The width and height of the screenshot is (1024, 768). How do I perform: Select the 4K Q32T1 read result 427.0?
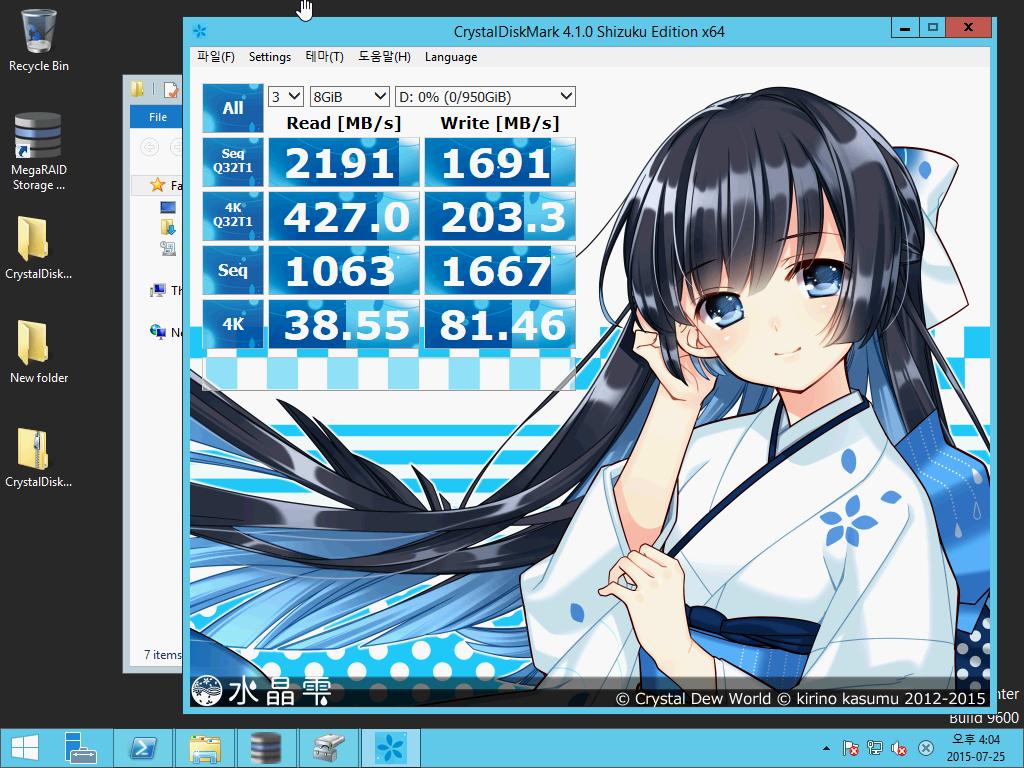point(344,216)
